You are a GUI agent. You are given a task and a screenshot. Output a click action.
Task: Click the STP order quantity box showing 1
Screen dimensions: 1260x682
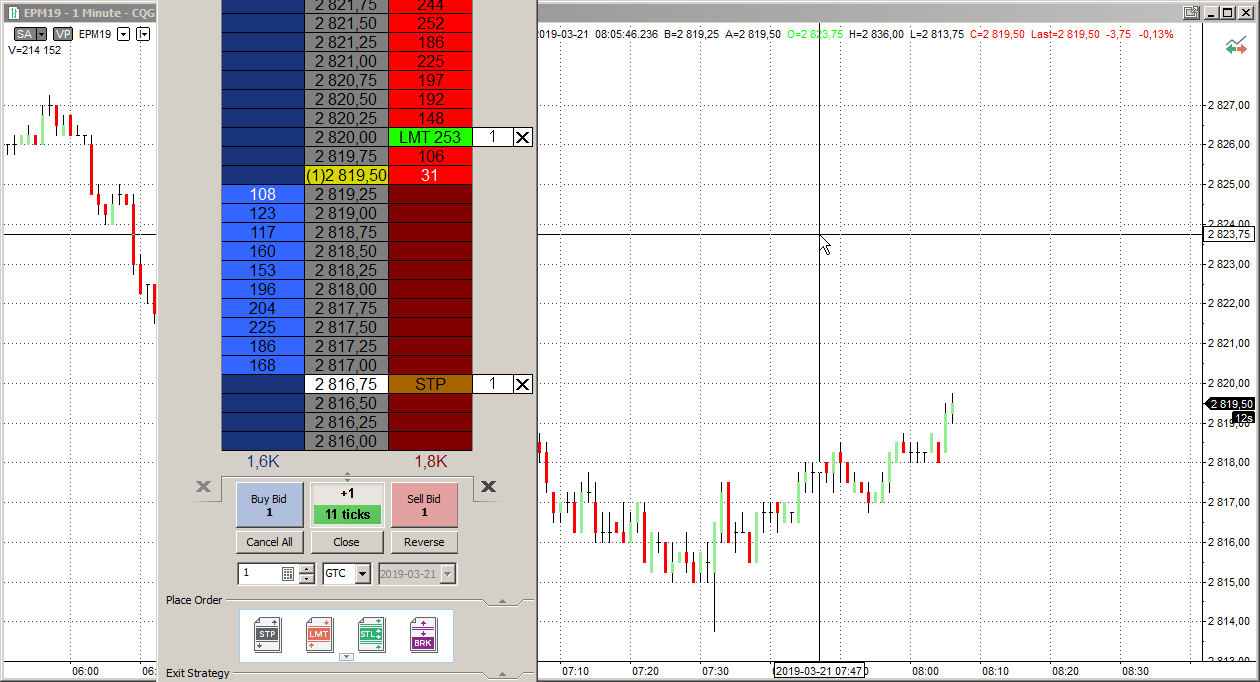coord(493,384)
